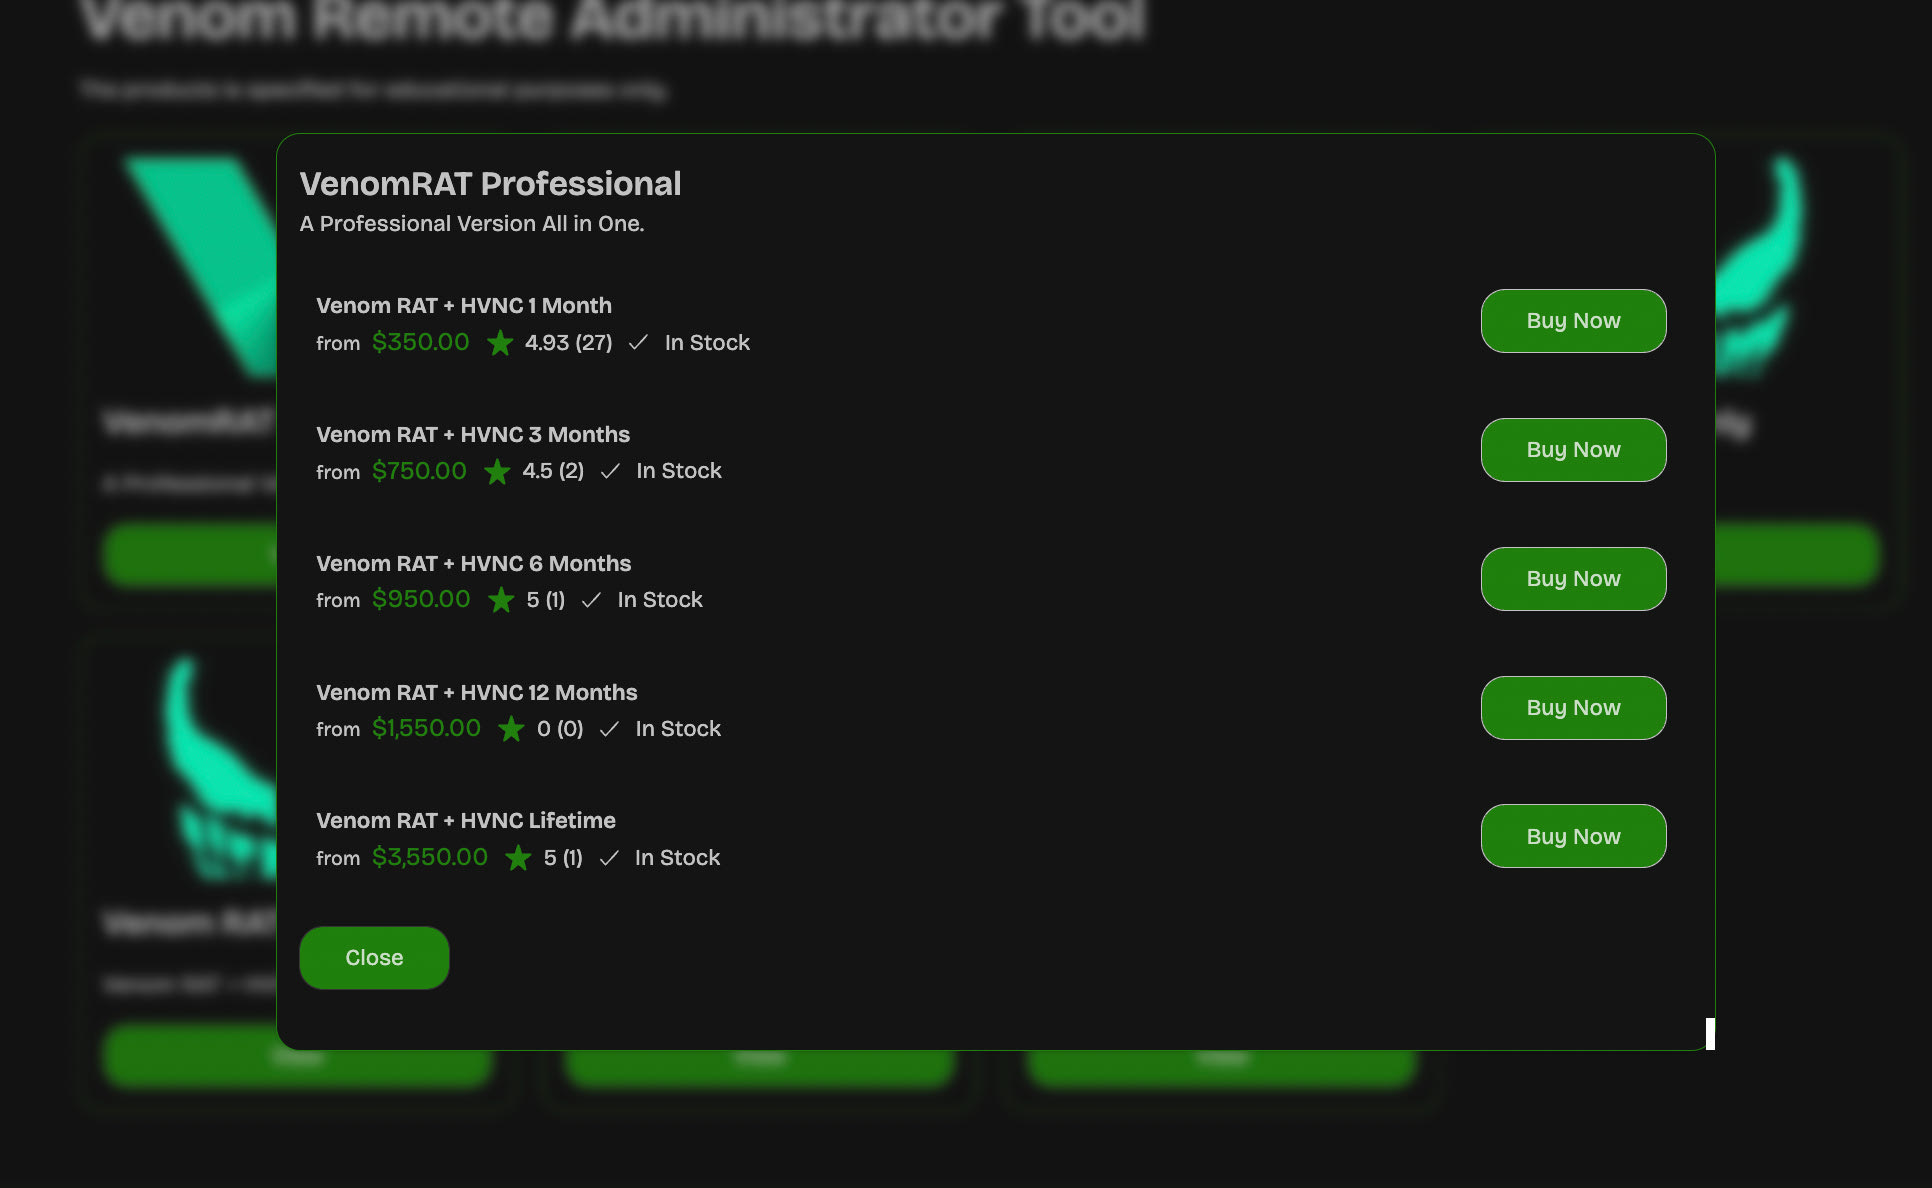The height and width of the screenshot is (1188, 1932).
Task: Click the $350.00 price label
Action: pyautogui.click(x=420, y=342)
